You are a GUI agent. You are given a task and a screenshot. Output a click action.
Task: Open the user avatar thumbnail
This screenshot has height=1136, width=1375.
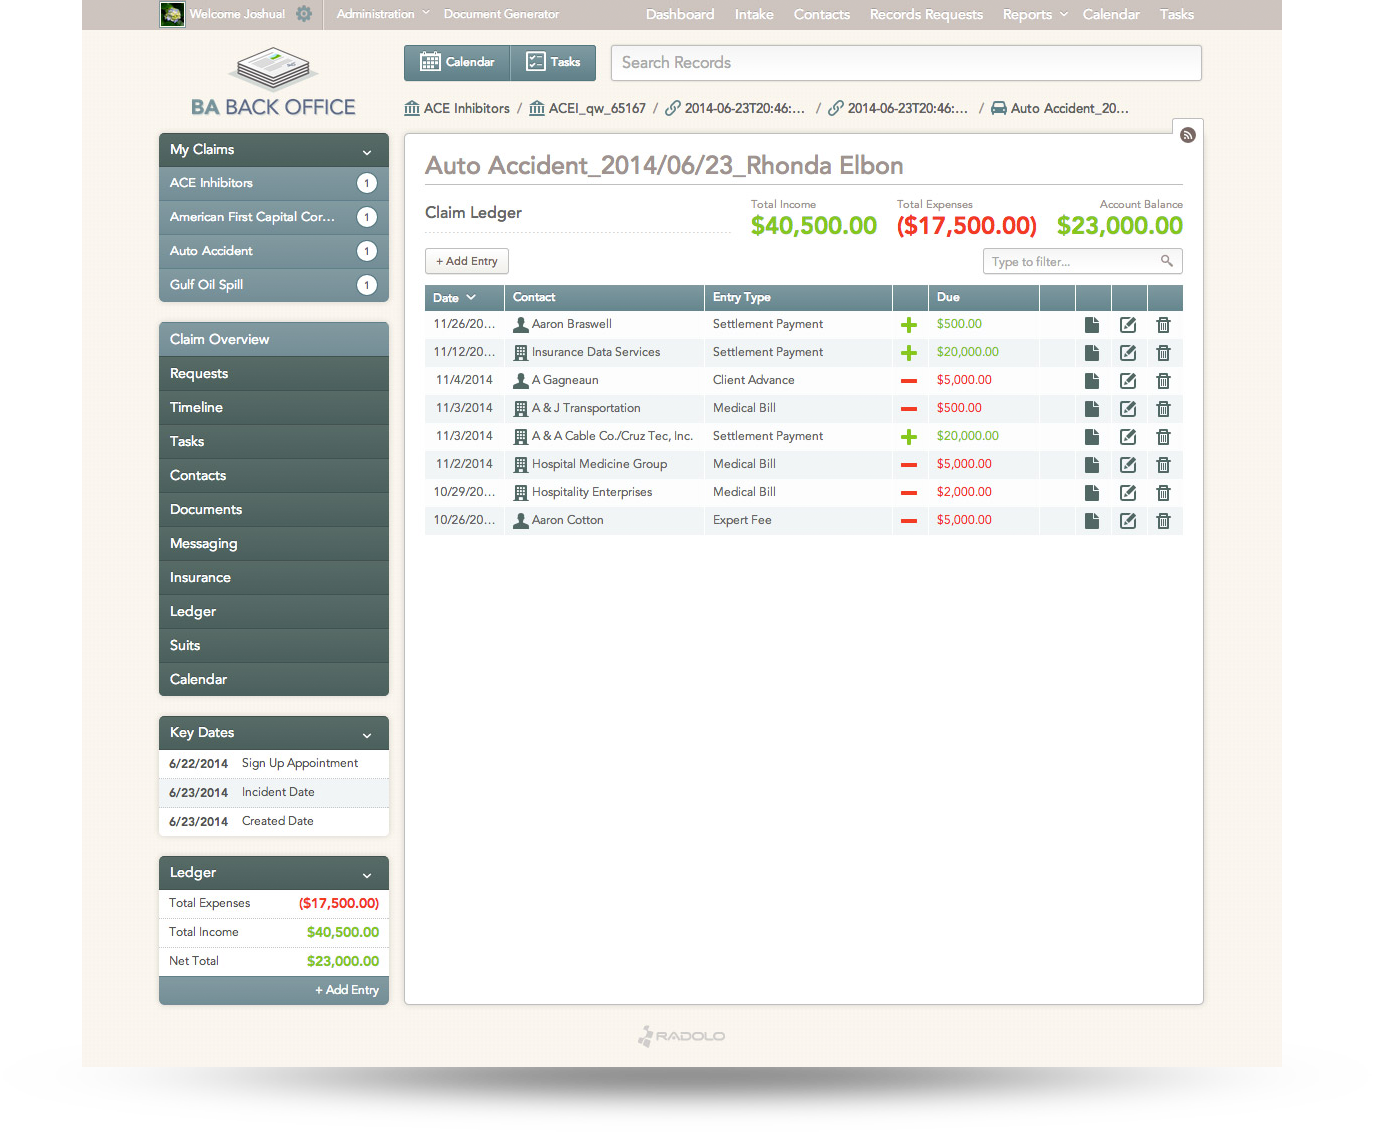(172, 14)
